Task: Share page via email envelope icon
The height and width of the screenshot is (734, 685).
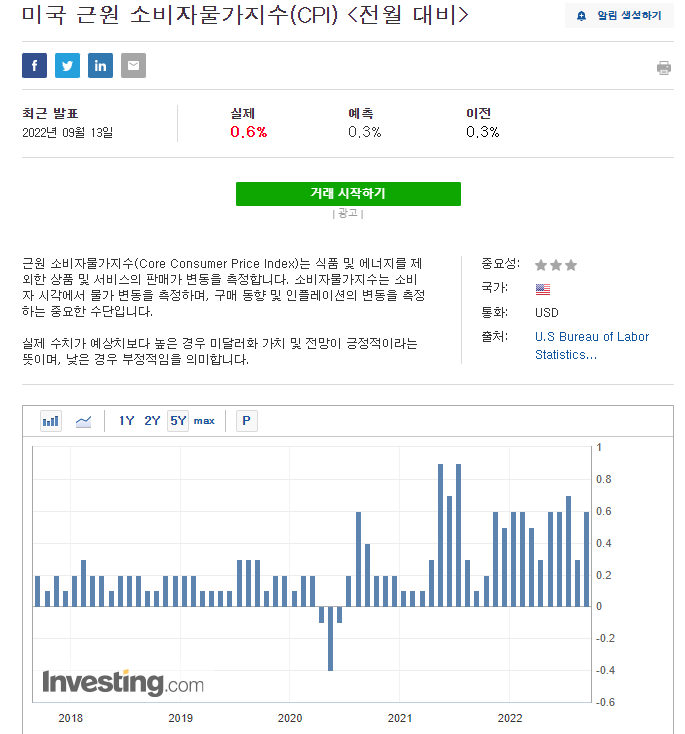Action: pyautogui.click(x=133, y=66)
